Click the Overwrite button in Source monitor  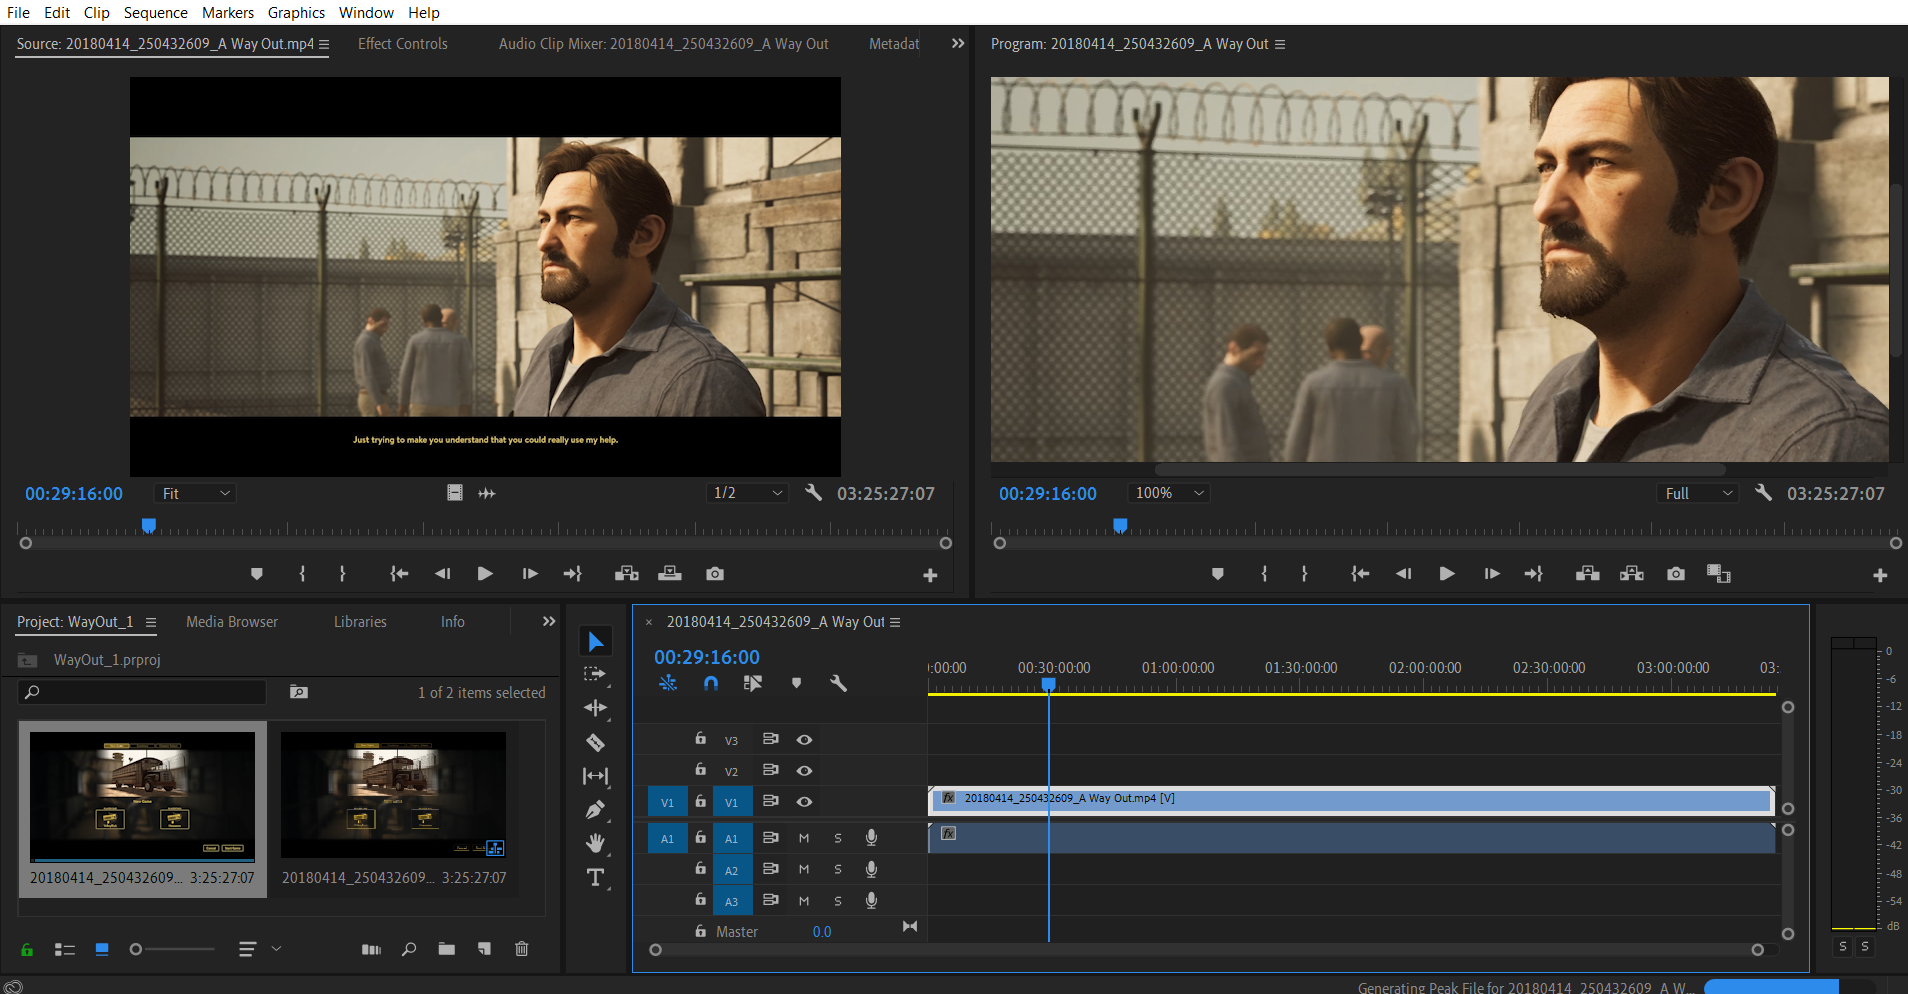pos(670,574)
